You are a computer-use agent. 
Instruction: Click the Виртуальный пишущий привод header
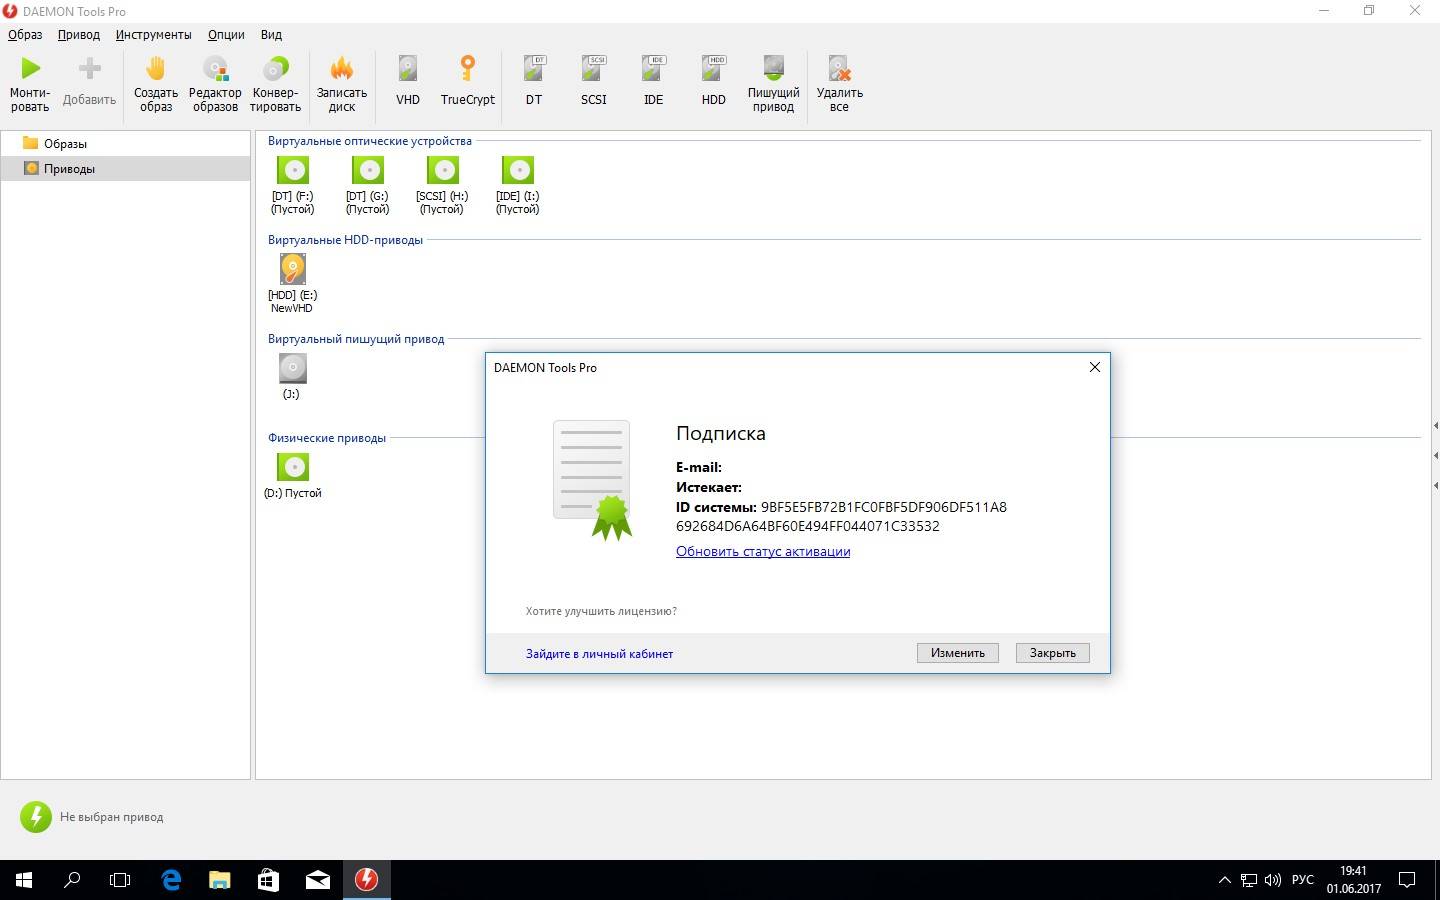tap(356, 339)
